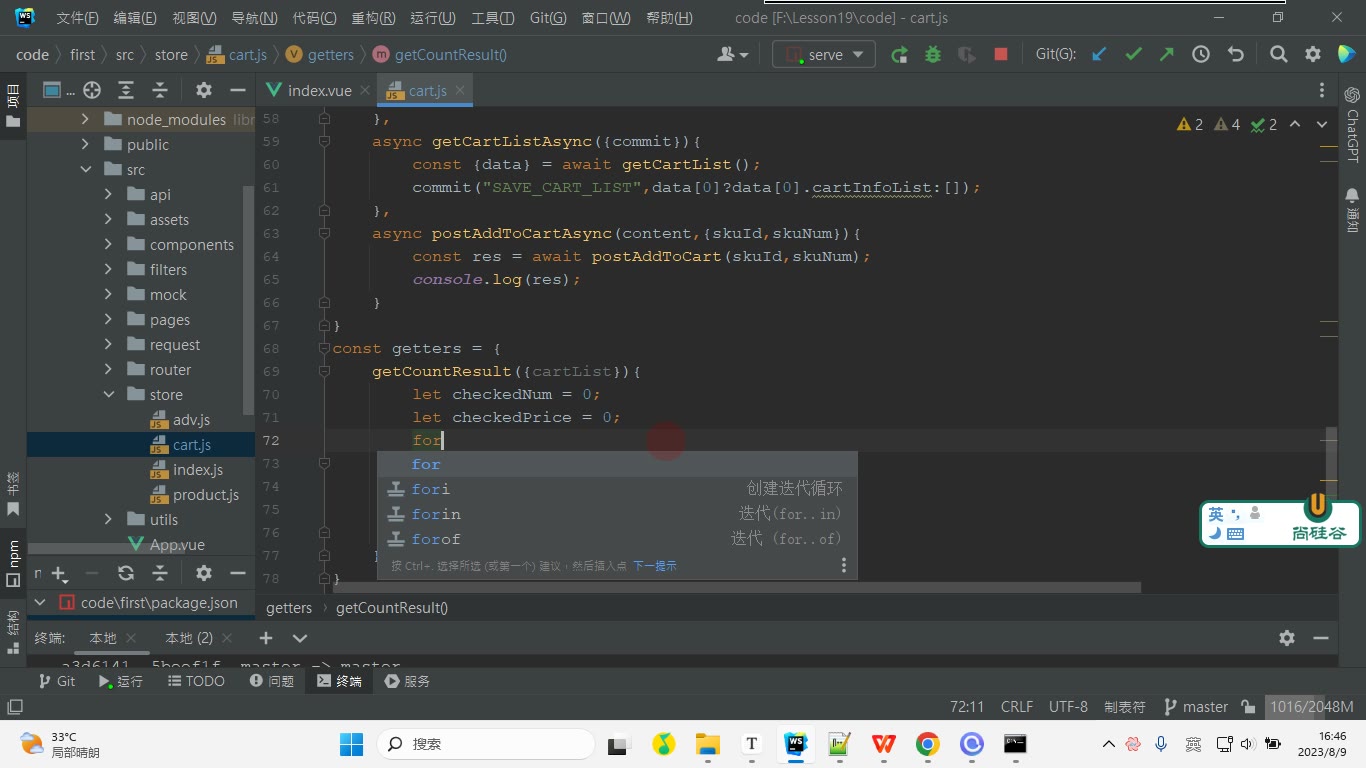Locate opened file in project tree
The image size is (1366, 768).
click(x=92, y=90)
